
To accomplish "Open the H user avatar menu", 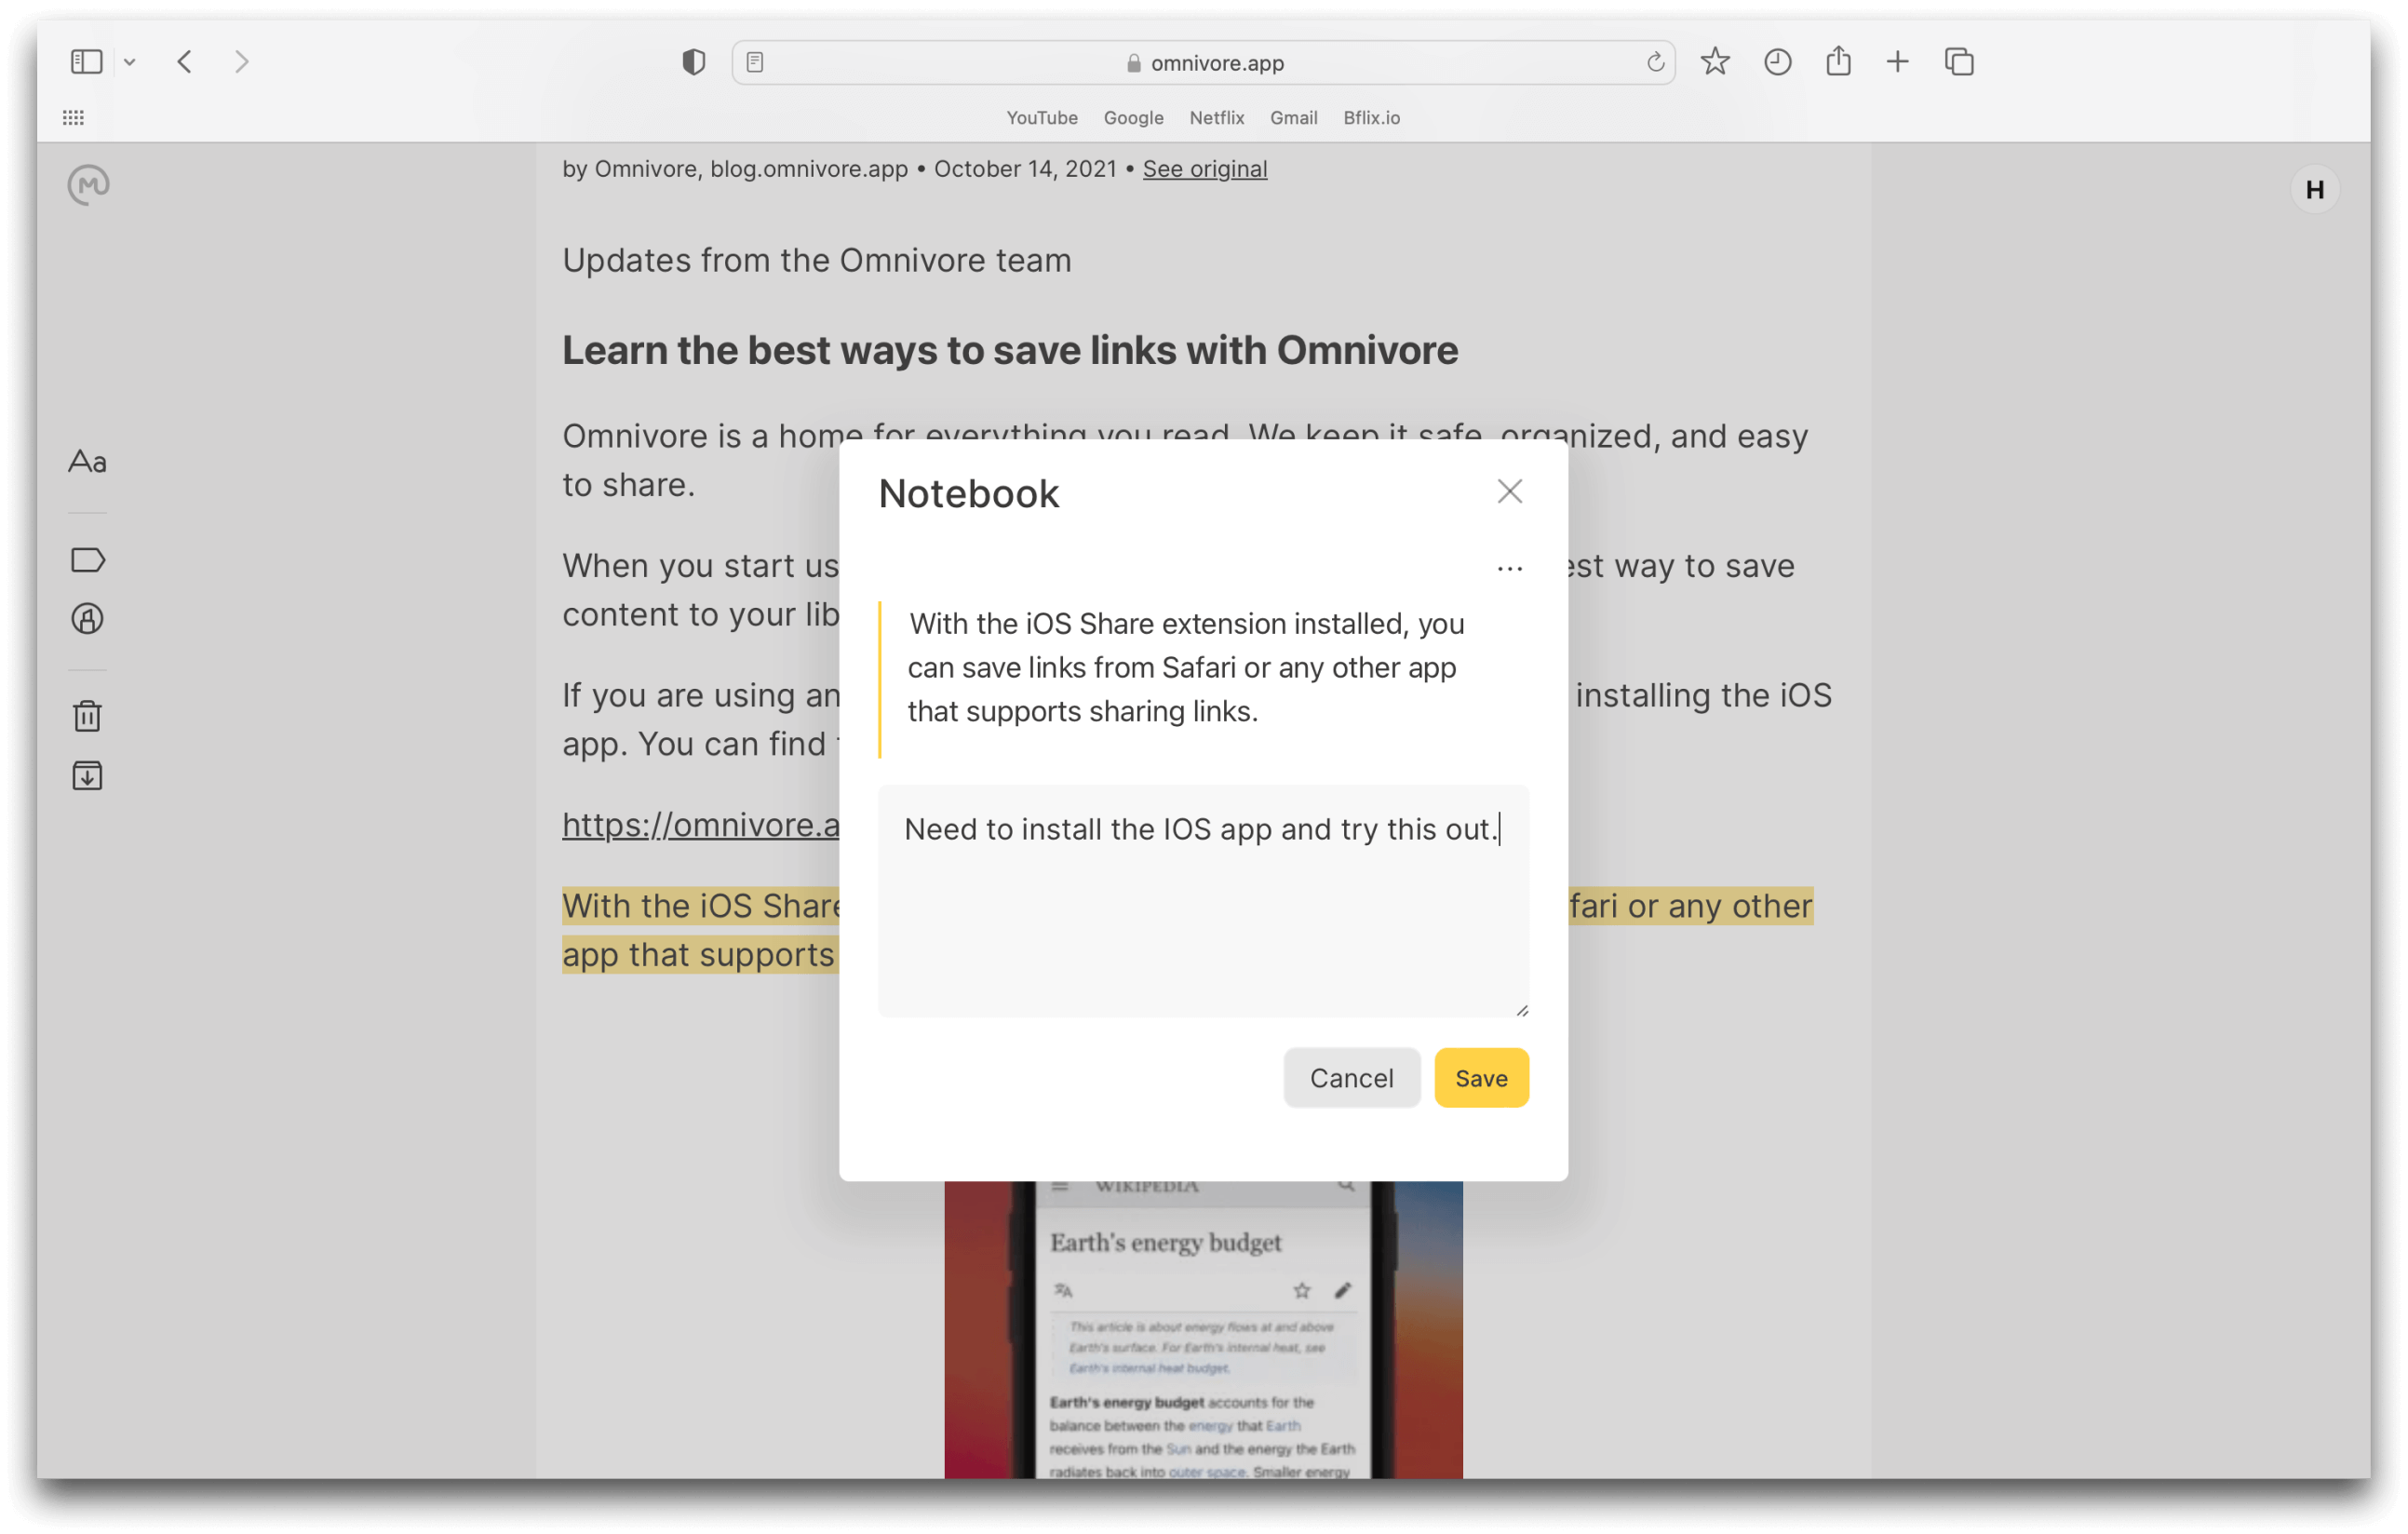I will 2314,190.
